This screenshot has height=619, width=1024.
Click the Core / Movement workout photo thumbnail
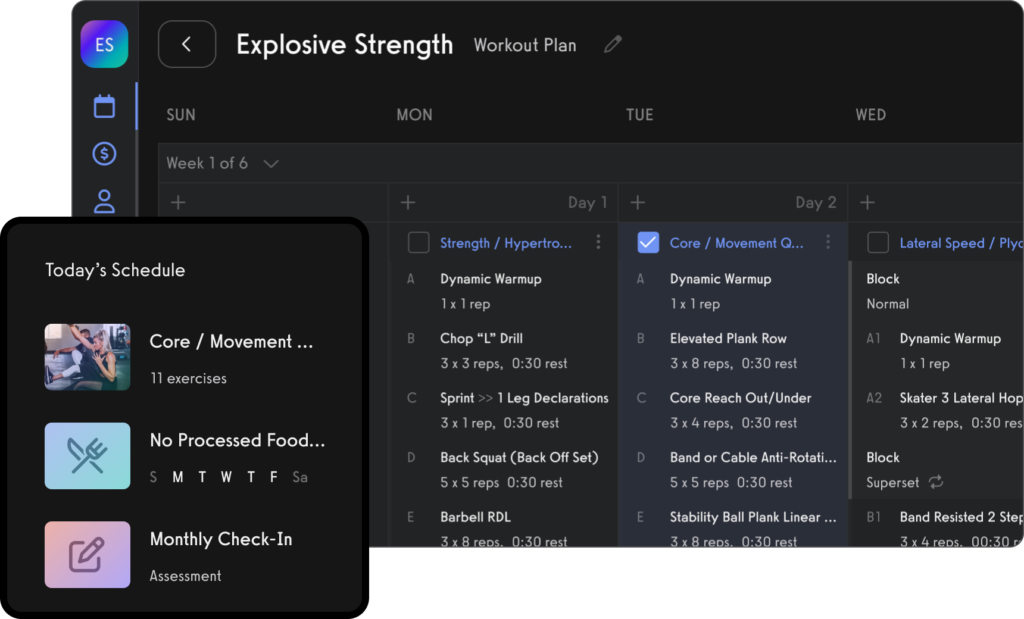[88, 357]
